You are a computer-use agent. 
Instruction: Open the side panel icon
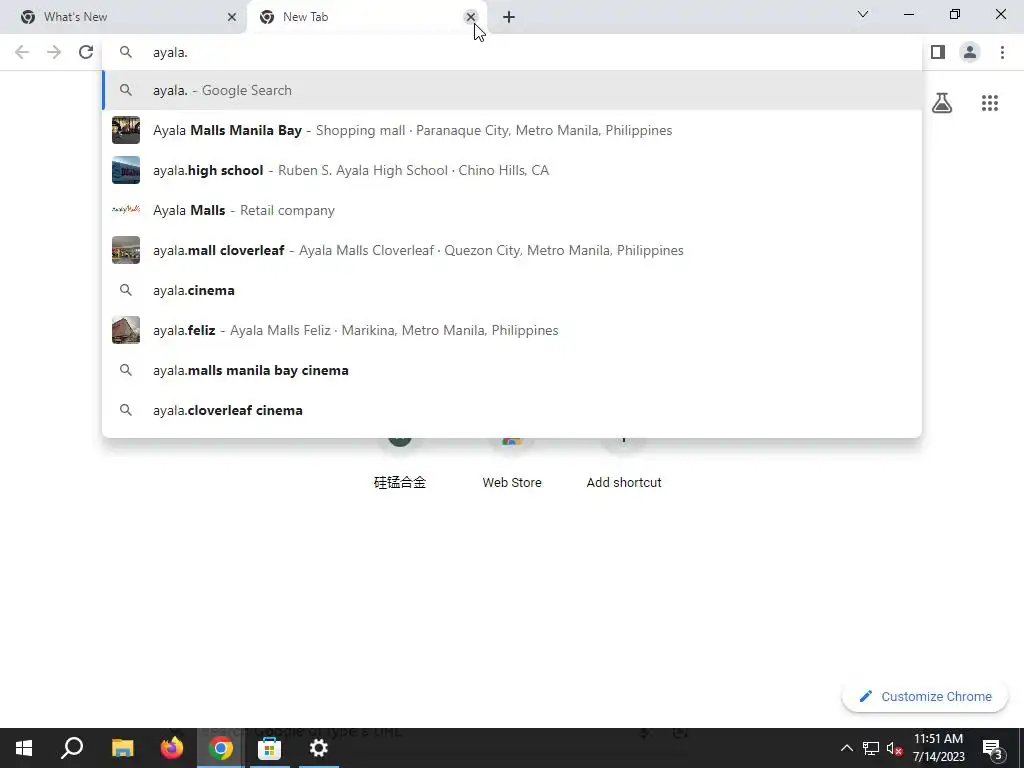(x=938, y=52)
